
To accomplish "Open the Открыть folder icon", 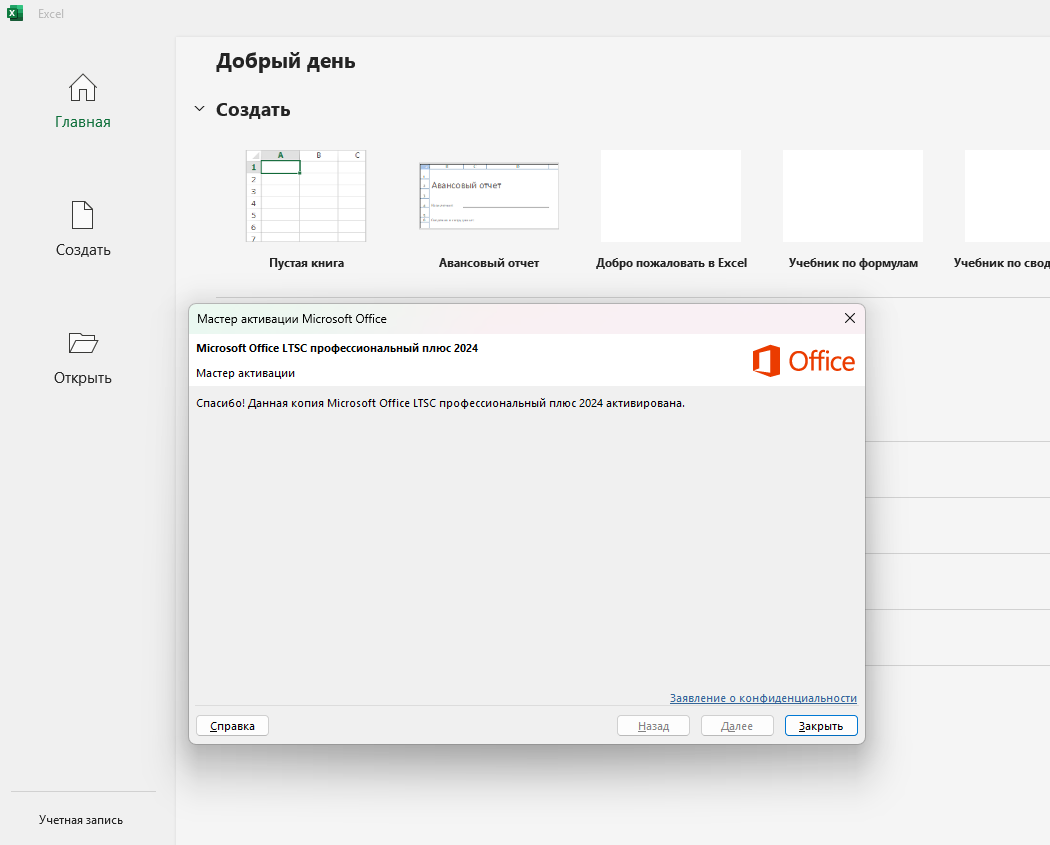I will point(83,343).
